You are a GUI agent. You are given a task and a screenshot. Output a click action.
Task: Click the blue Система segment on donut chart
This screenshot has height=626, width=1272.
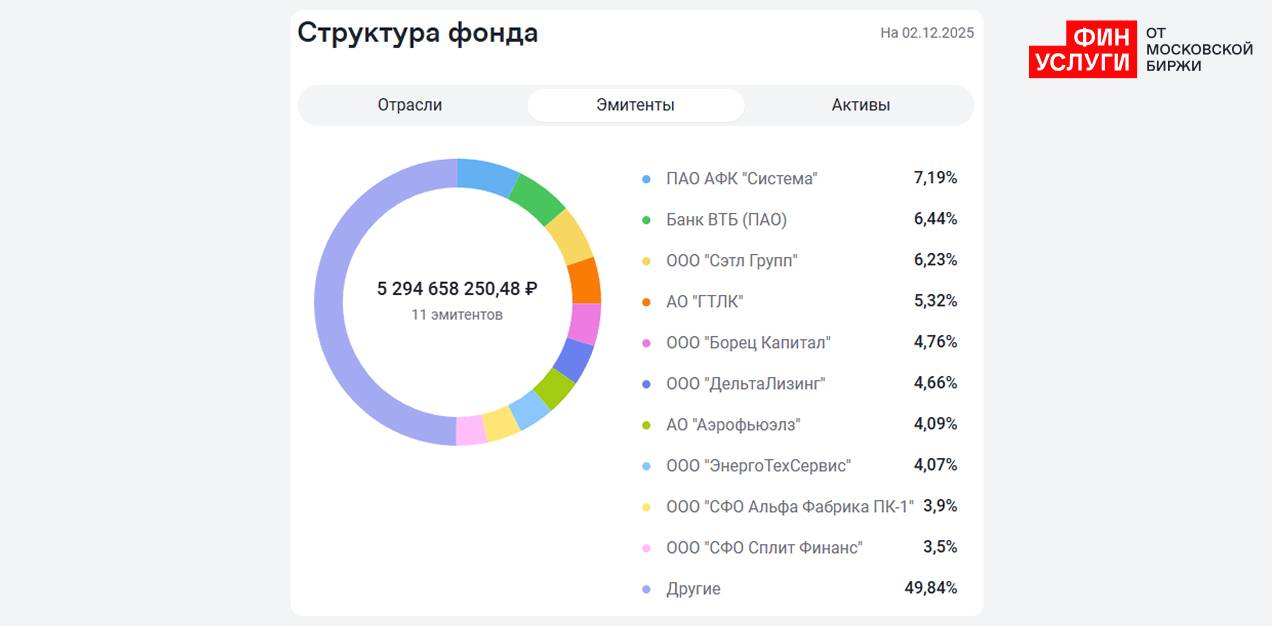(486, 176)
